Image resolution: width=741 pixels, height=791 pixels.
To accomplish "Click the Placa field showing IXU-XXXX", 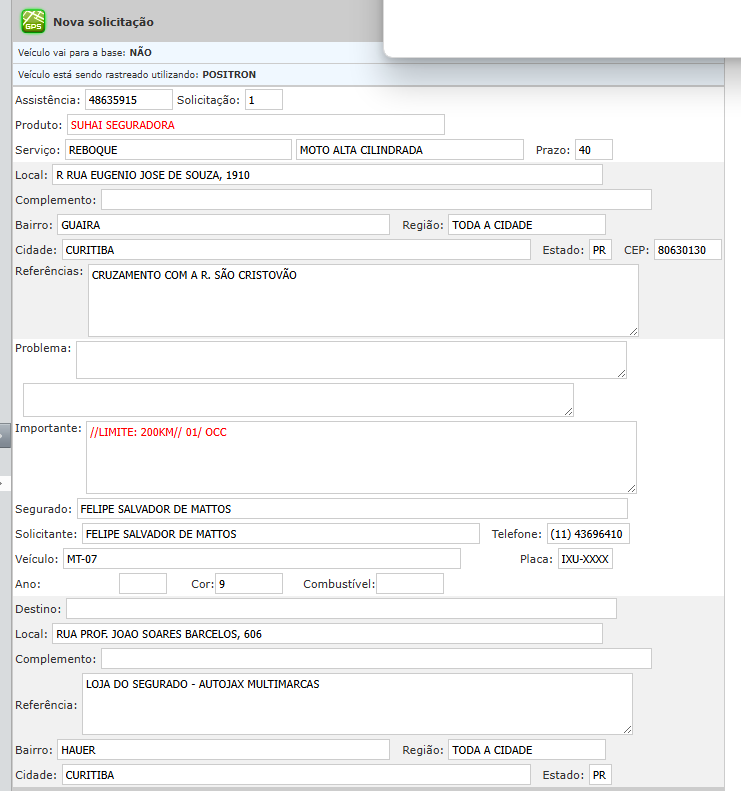I will point(585,559).
